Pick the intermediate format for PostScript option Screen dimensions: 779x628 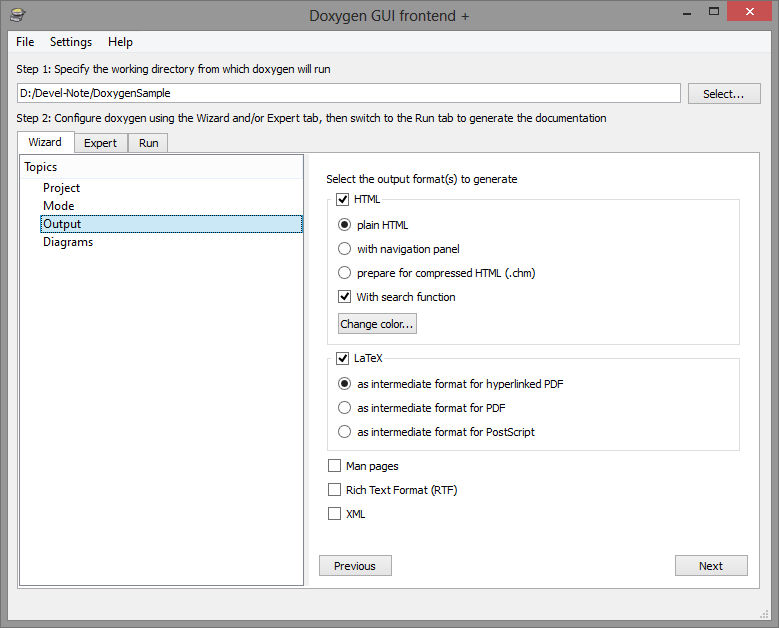(344, 431)
